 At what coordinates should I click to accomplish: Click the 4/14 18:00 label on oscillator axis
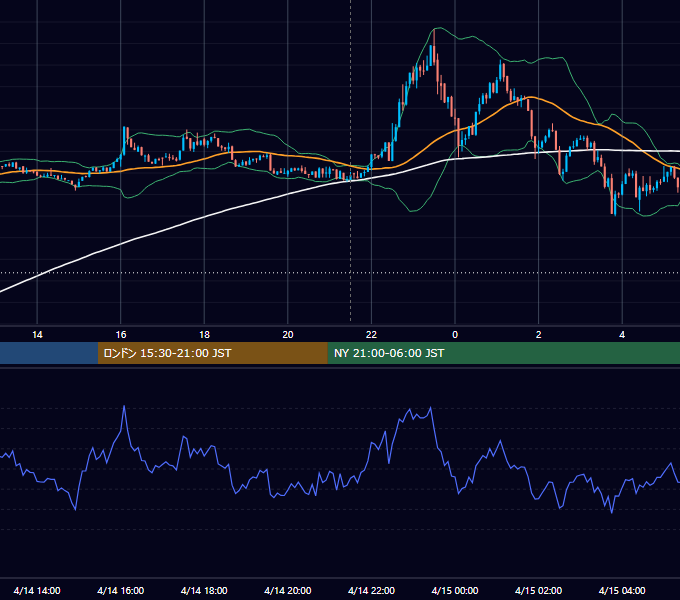pos(204,590)
